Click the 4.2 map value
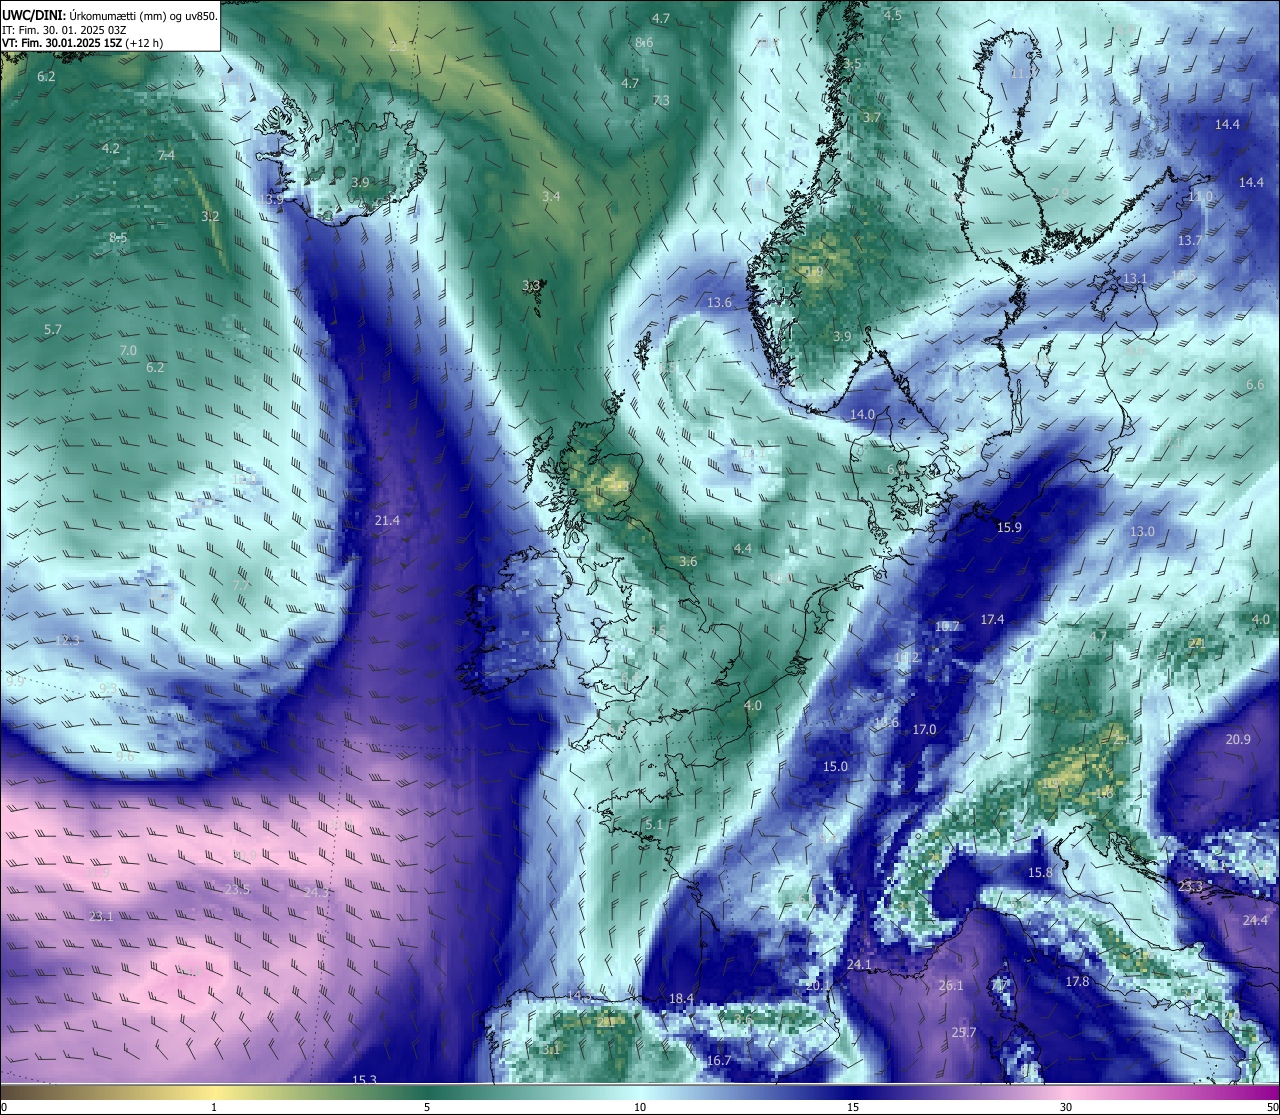Screen dimensions: 1280x1115 coord(110,149)
